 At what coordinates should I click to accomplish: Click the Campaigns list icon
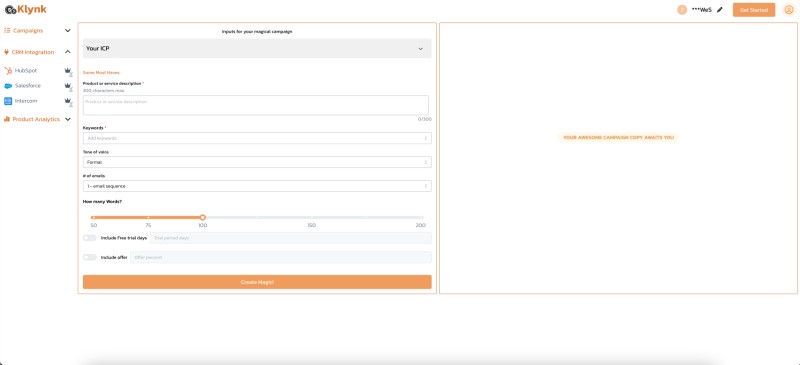[7, 31]
